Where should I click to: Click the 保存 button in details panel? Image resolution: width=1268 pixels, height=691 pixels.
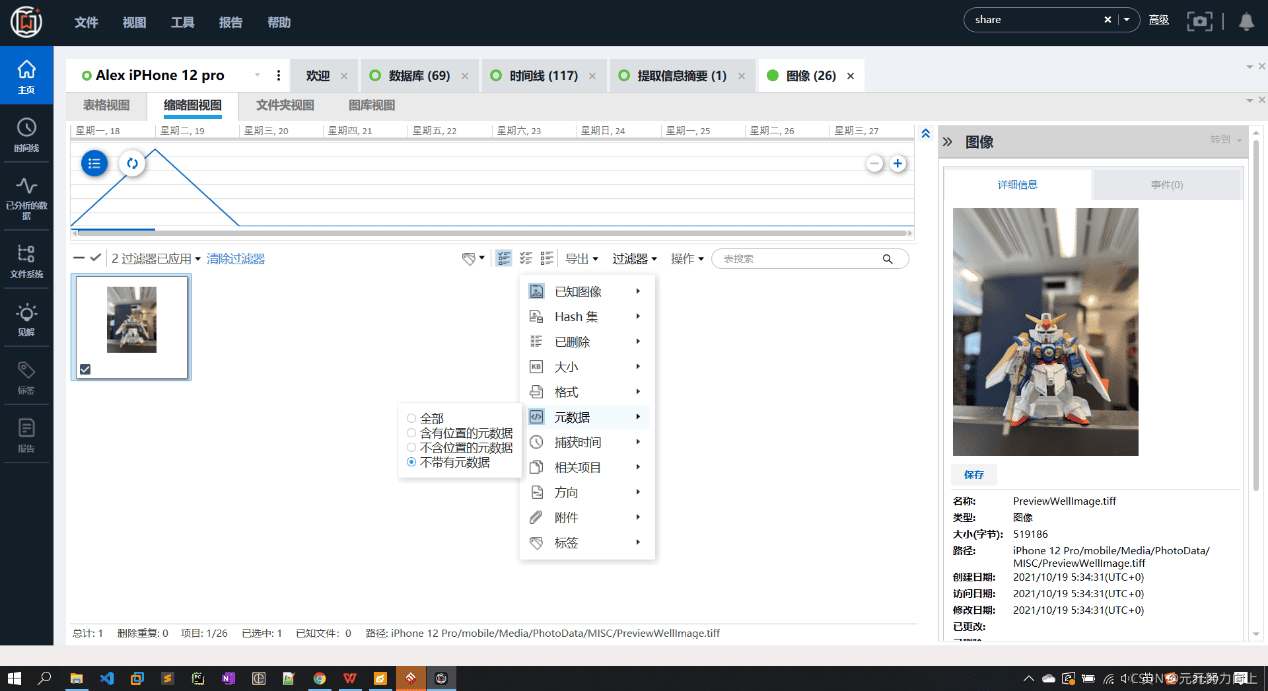[x=973, y=474]
